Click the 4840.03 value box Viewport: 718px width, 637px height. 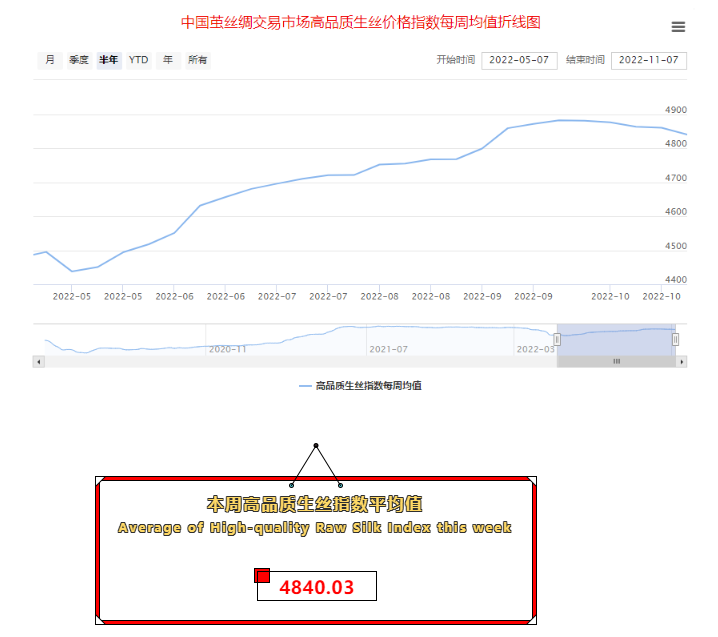[317, 587]
